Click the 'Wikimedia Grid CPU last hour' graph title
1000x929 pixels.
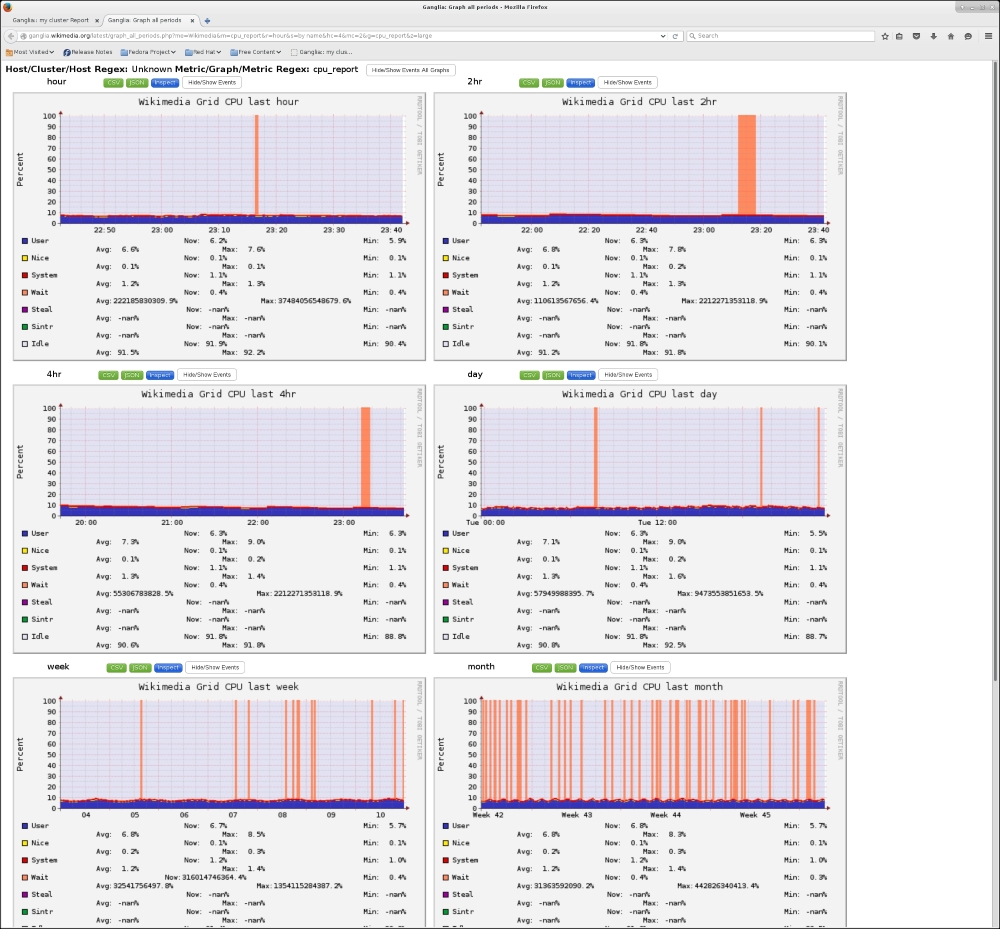click(219, 101)
